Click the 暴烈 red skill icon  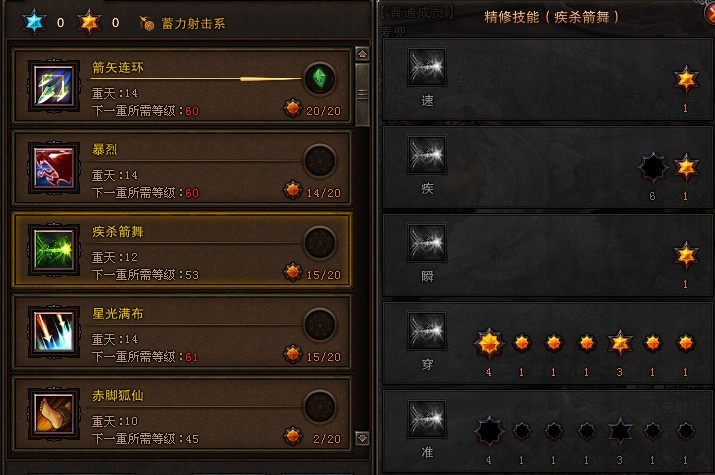[x=54, y=167]
